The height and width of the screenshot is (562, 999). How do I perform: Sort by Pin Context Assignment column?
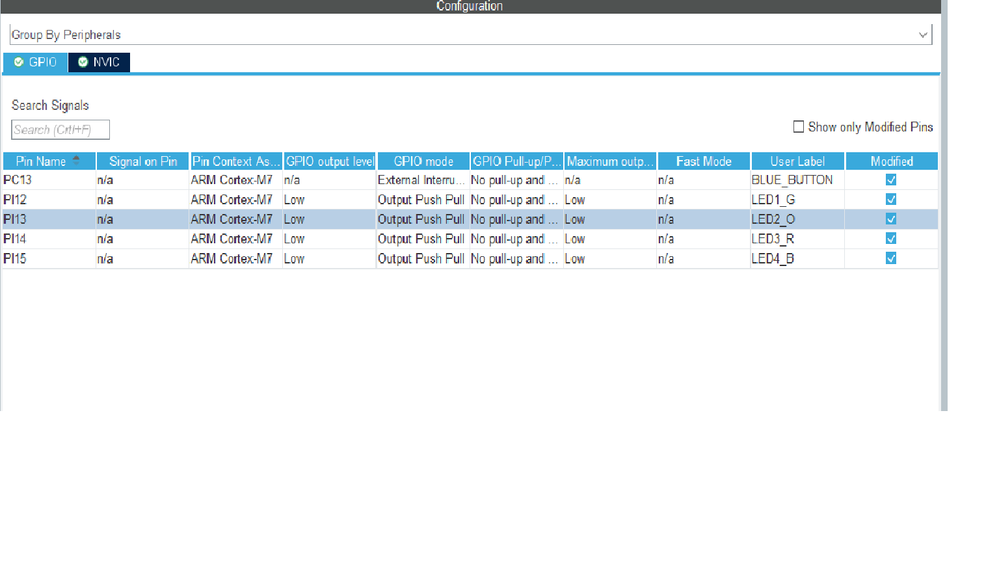(236, 161)
